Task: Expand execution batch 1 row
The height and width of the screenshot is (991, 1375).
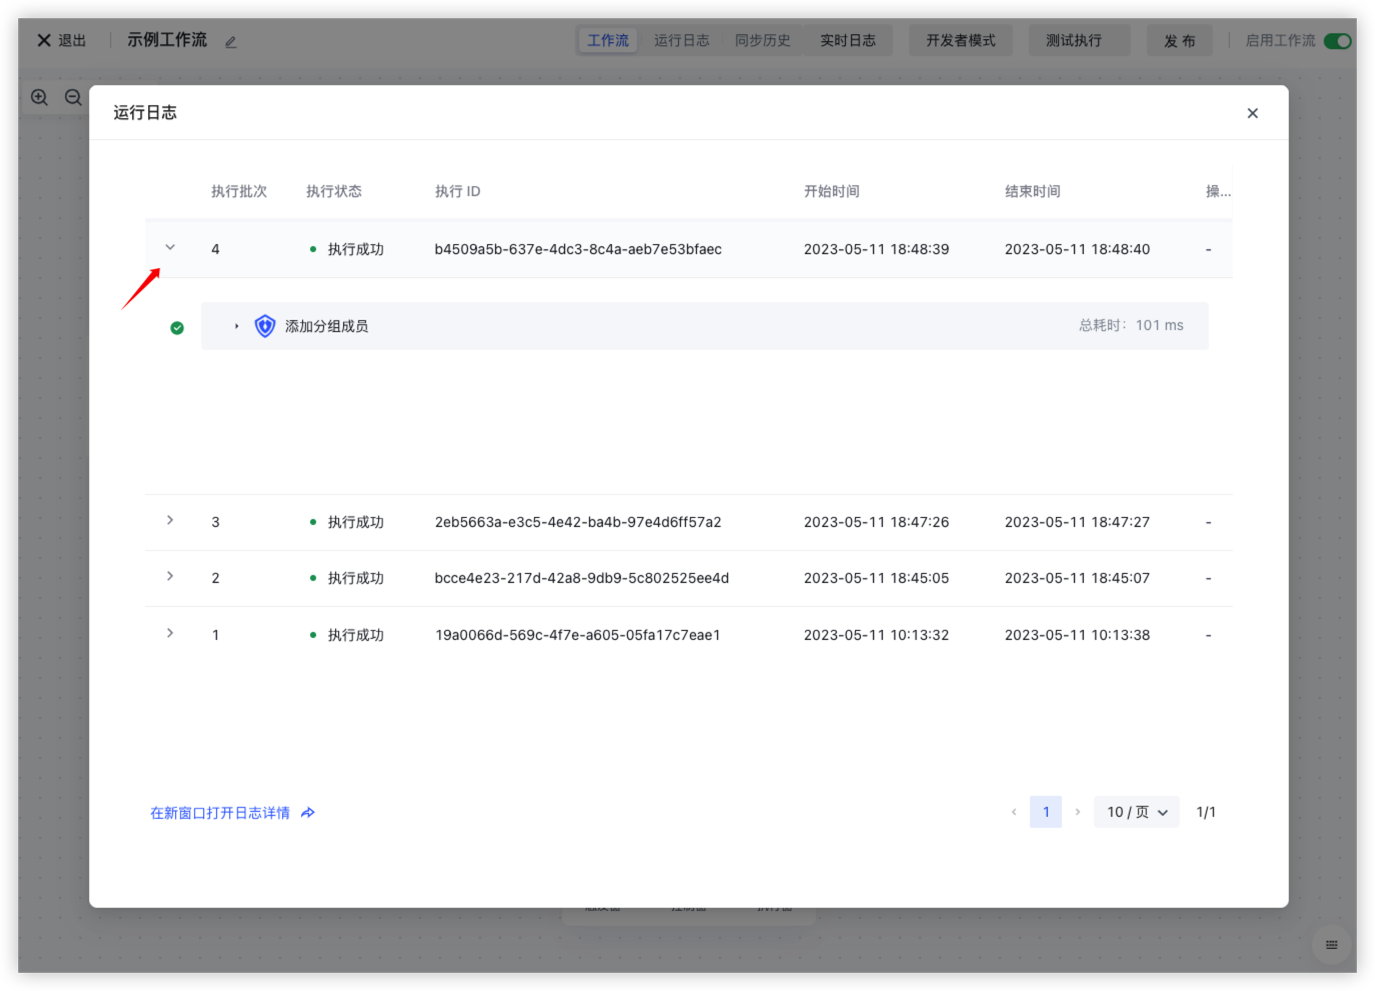Action: [x=170, y=634]
